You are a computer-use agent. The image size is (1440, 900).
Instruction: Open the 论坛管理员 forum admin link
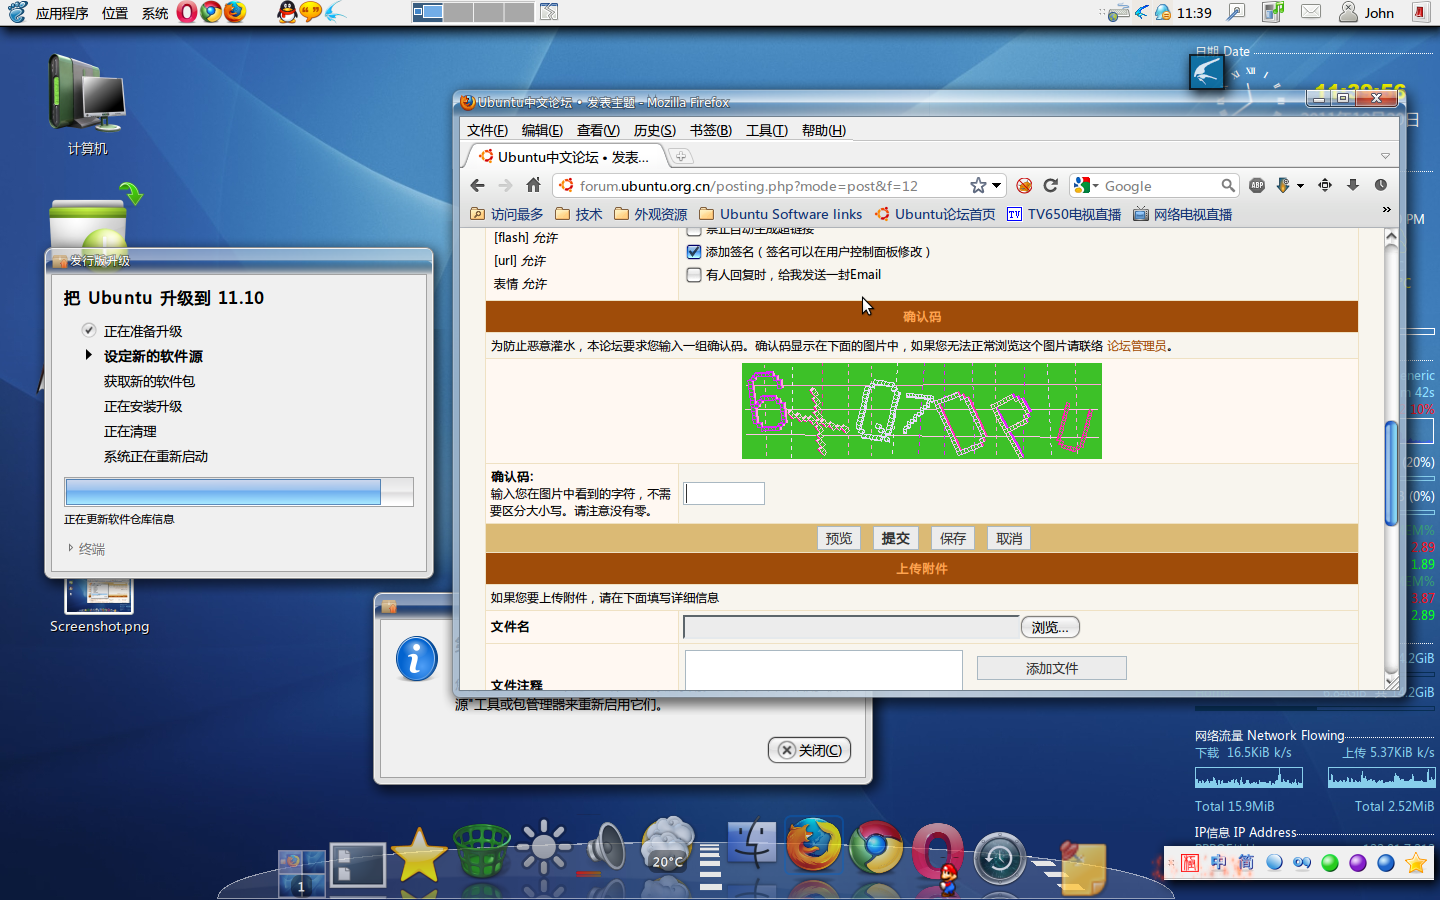coord(1136,346)
